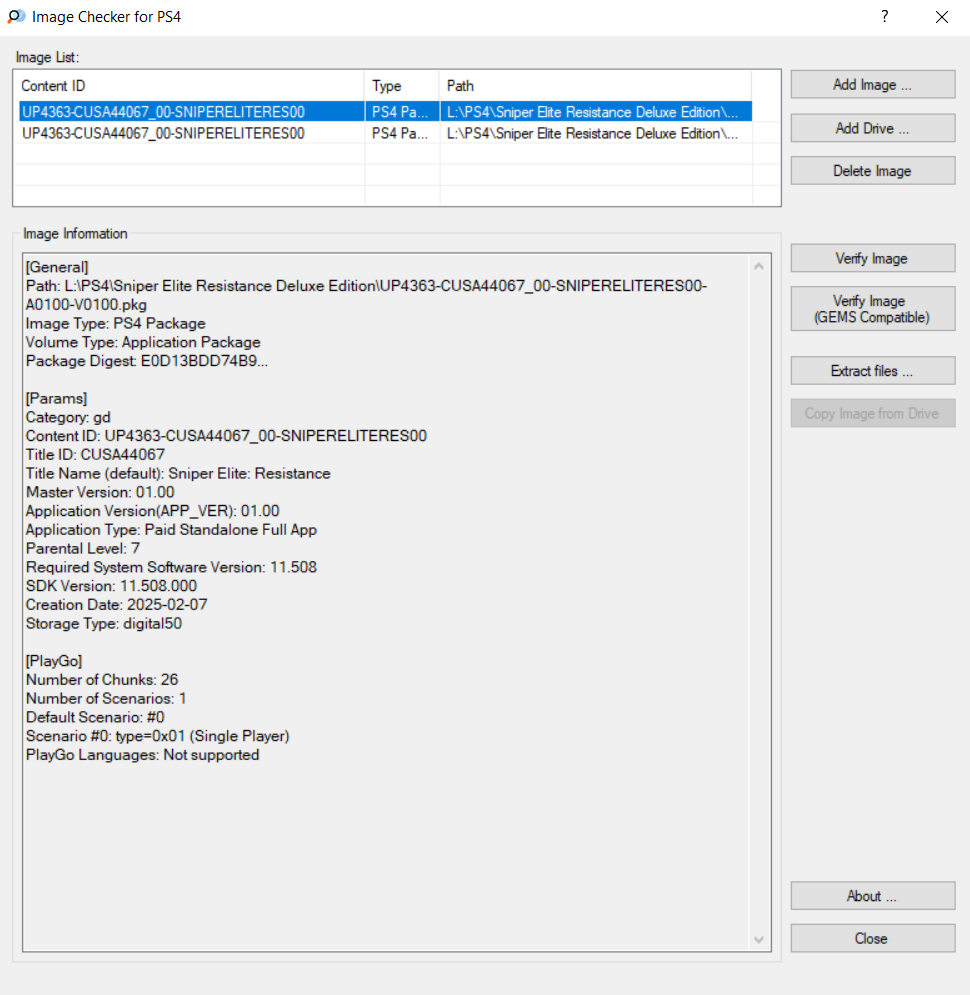Click the Add Drive button

[872, 128]
